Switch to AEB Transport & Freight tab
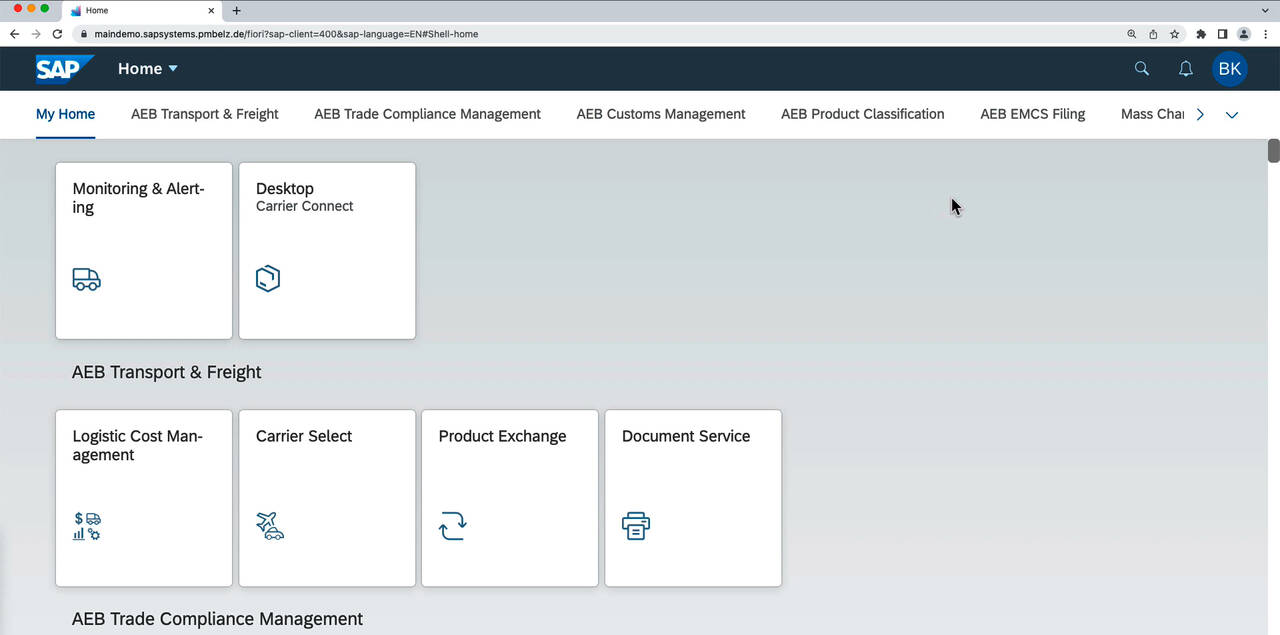 pos(205,114)
